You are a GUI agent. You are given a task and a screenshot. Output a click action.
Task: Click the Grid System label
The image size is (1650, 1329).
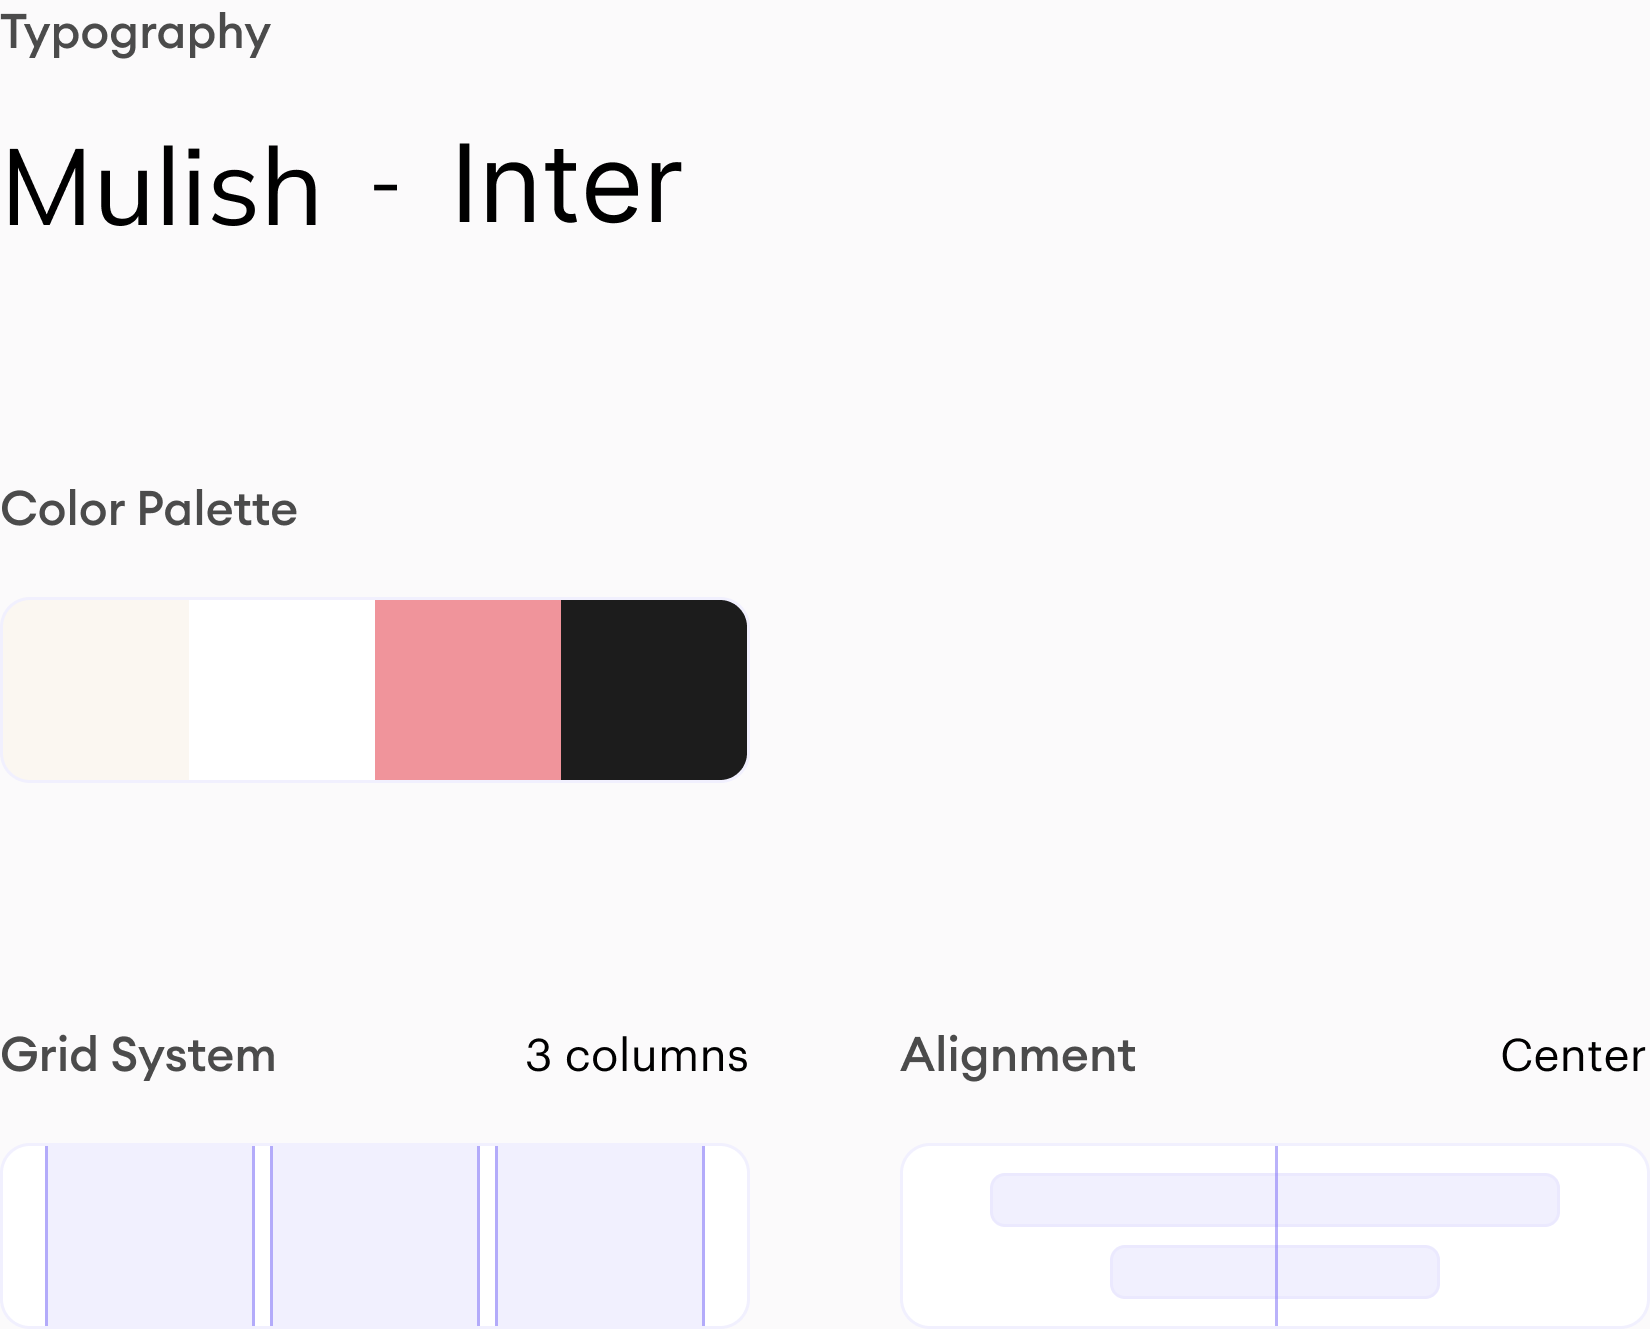(138, 1055)
